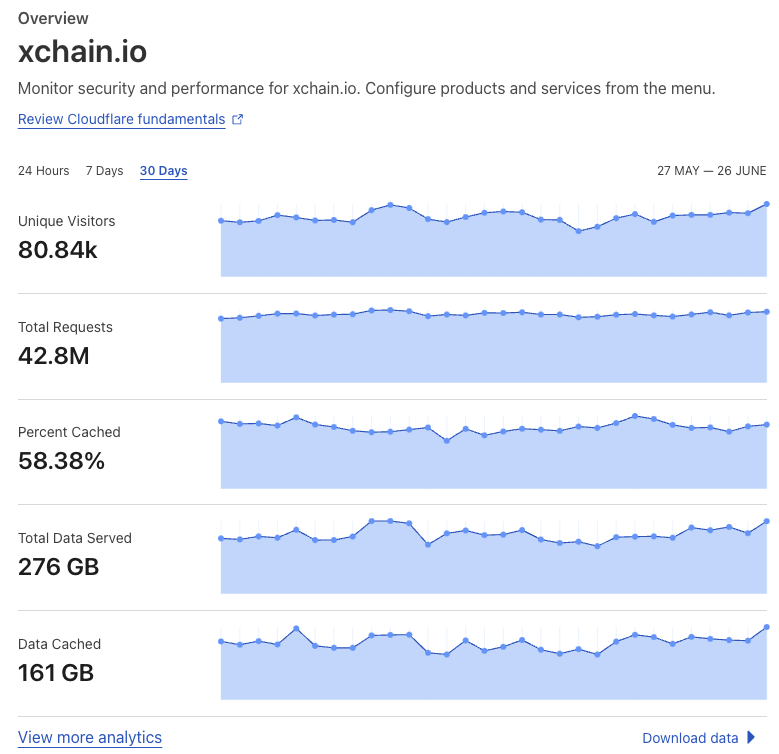Image resolution: width=779 pixels, height=754 pixels.
Task: Click the Total Requests 42.8M value
Action: (54, 356)
